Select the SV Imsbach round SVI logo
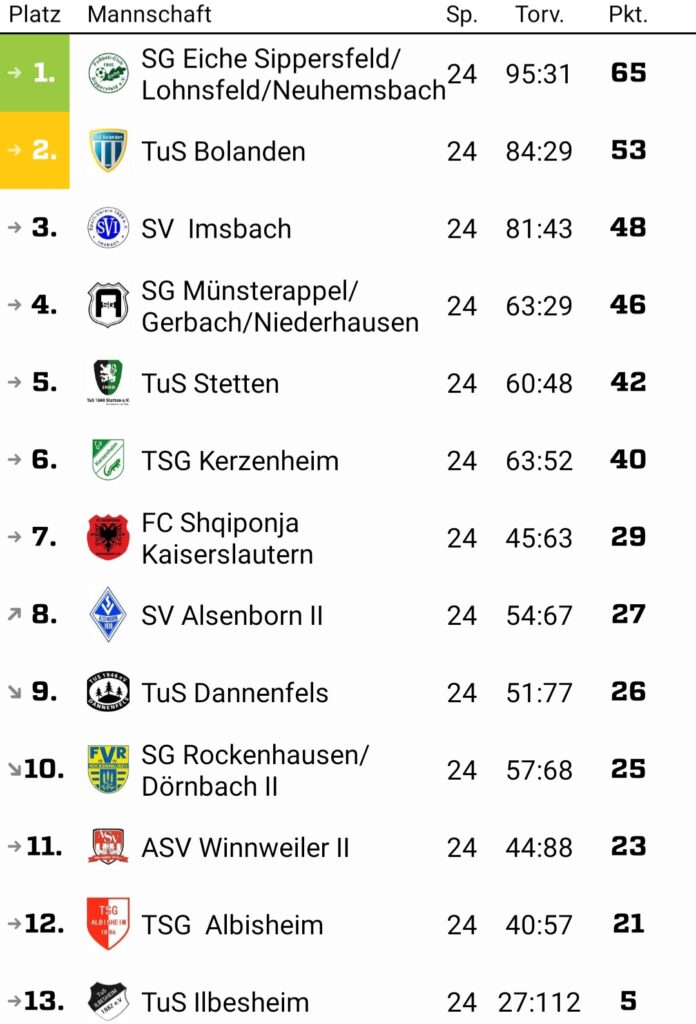The height and width of the screenshot is (1024, 696). (x=108, y=227)
